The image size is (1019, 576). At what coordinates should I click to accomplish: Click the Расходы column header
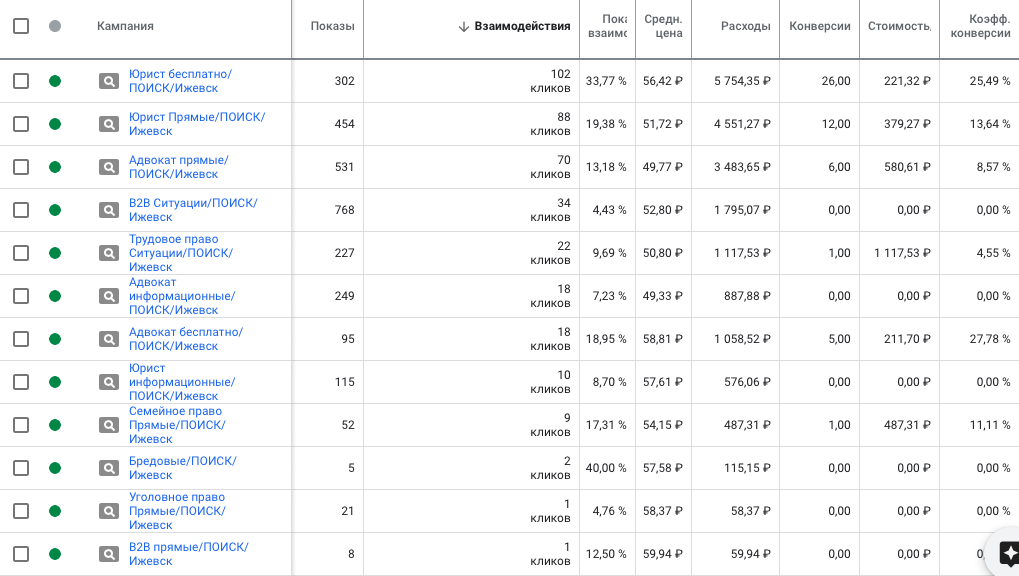coord(745,26)
